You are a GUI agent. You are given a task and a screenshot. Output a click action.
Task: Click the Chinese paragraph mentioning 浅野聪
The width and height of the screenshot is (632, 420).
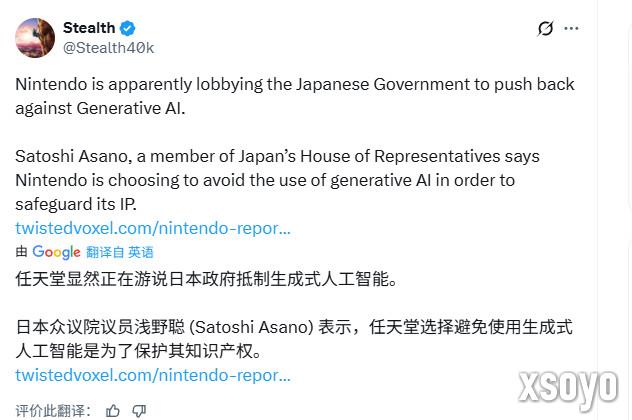pos(293,339)
